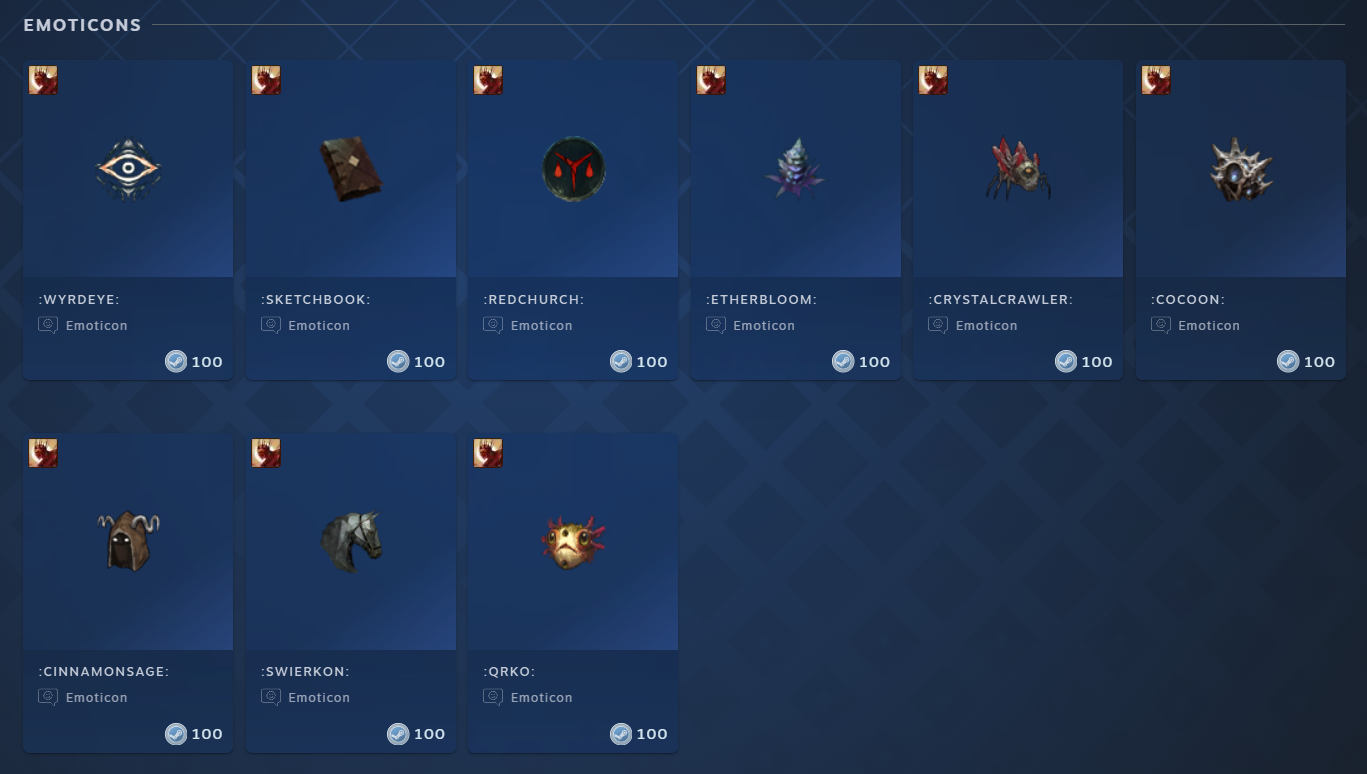Choose the ETHERBLOOM crystal flower emoticon
Screen dimensions: 1367x774
(796, 168)
